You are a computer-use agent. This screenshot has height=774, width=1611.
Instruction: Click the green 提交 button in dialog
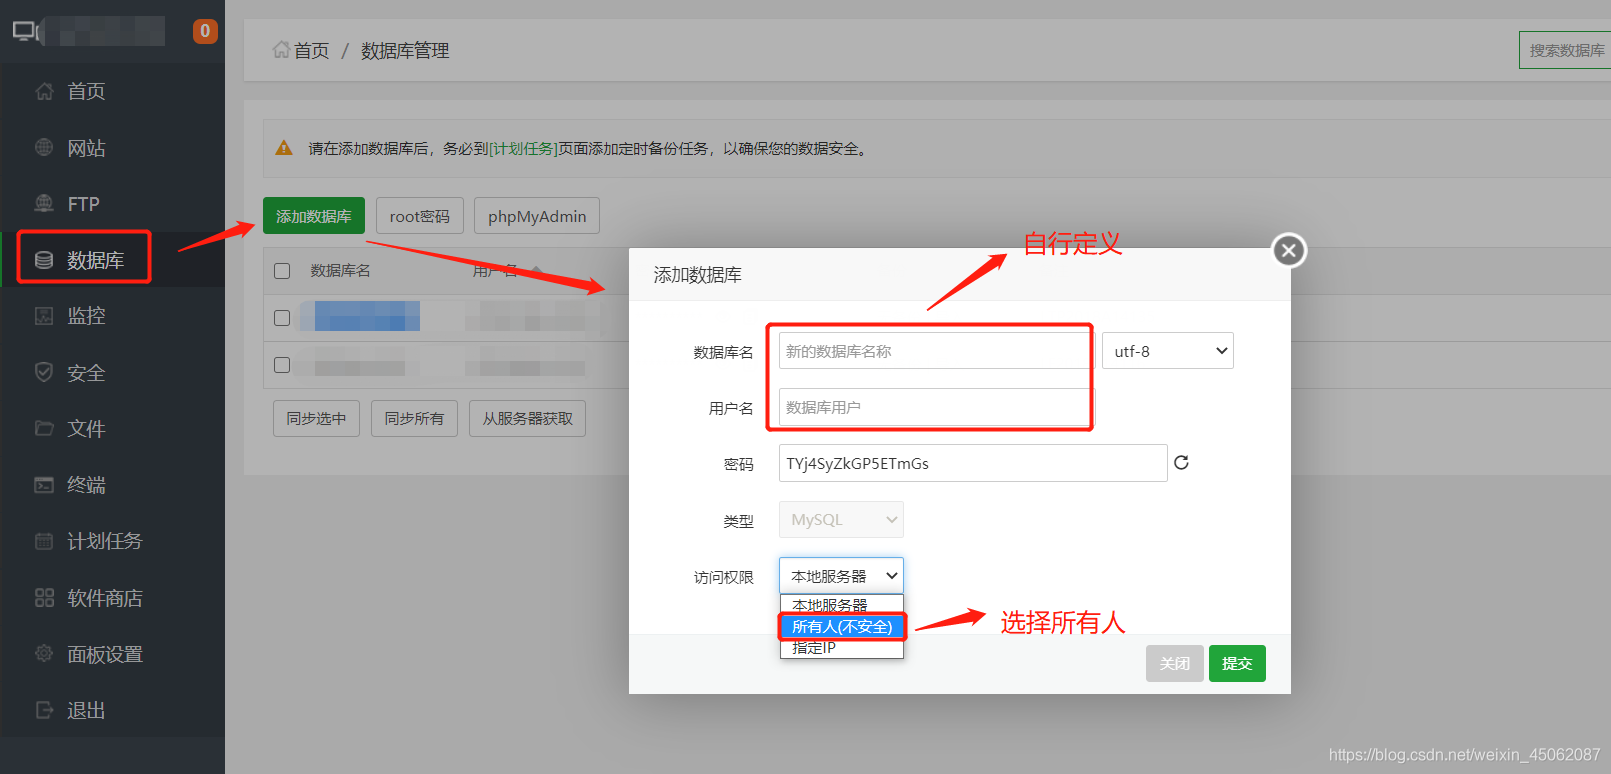1237,663
